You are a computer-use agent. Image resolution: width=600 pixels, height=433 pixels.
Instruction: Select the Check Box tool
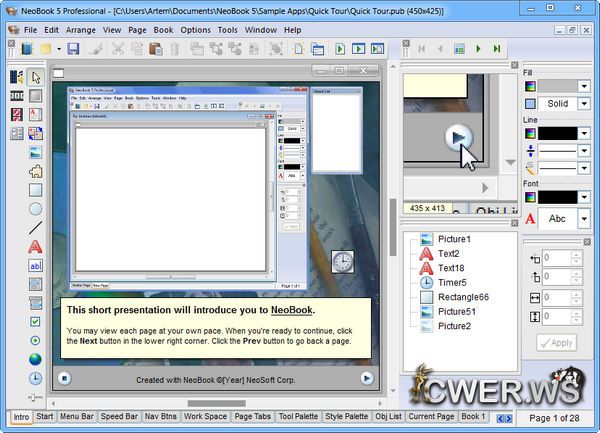pyautogui.click(x=35, y=322)
